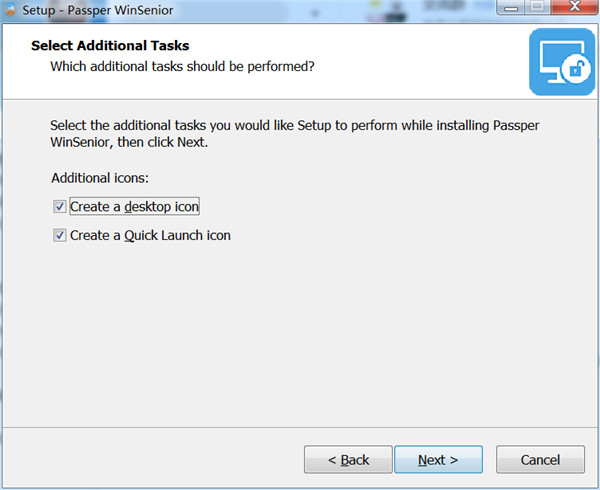
Task: Click the "Create a Quick Launch icon" label
Action: [150, 235]
